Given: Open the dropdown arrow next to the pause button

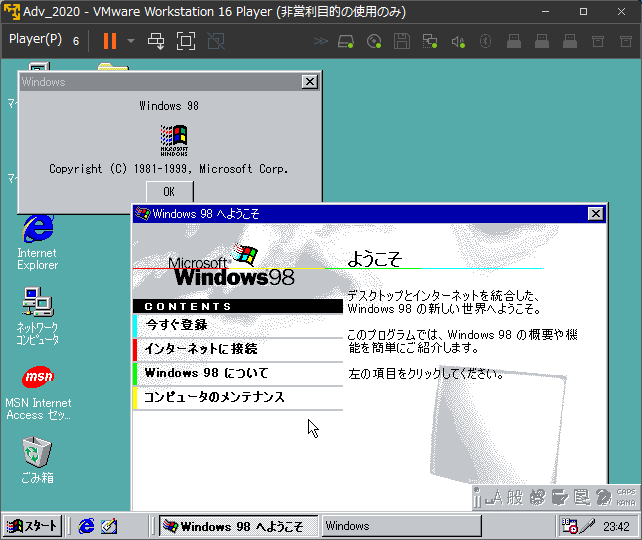Looking at the screenshot, I should tap(131, 41).
